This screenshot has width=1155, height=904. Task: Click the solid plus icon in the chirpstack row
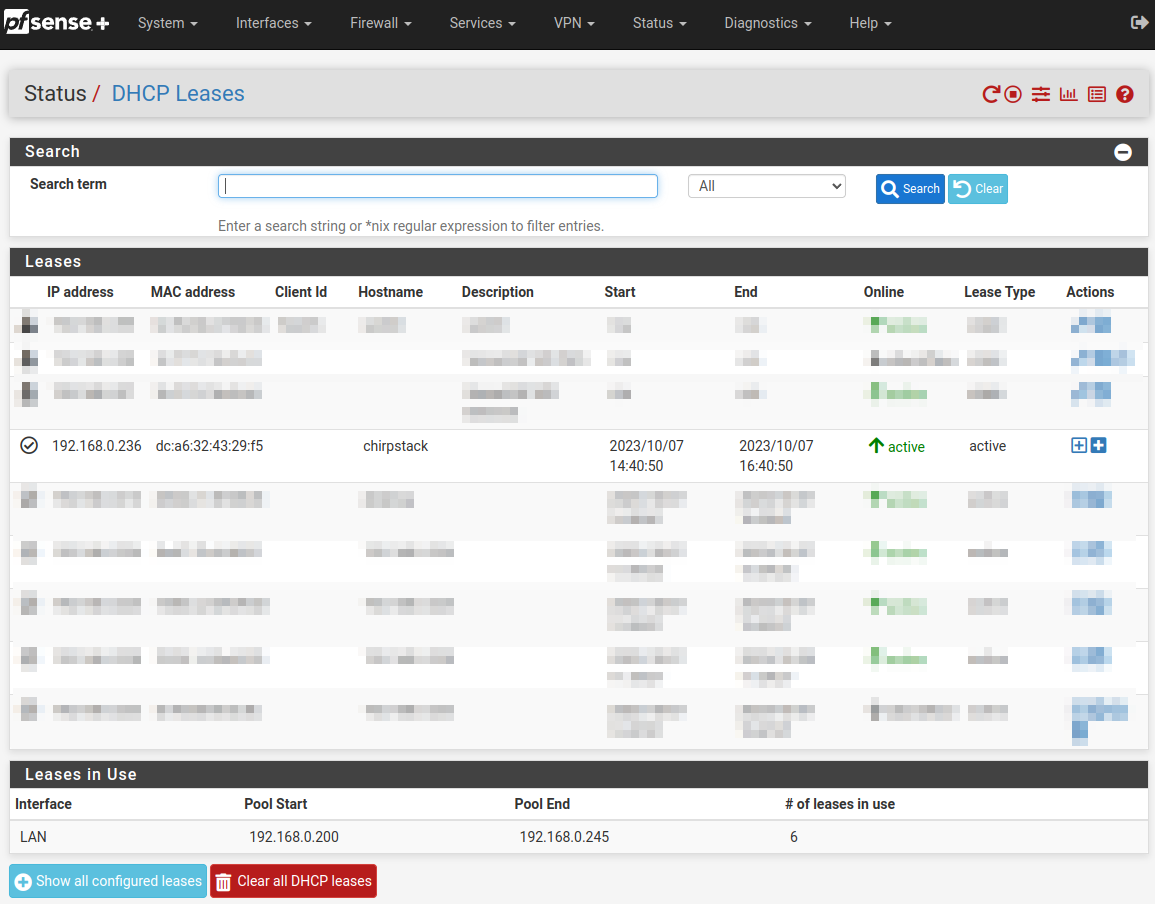(x=1098, y=446)
